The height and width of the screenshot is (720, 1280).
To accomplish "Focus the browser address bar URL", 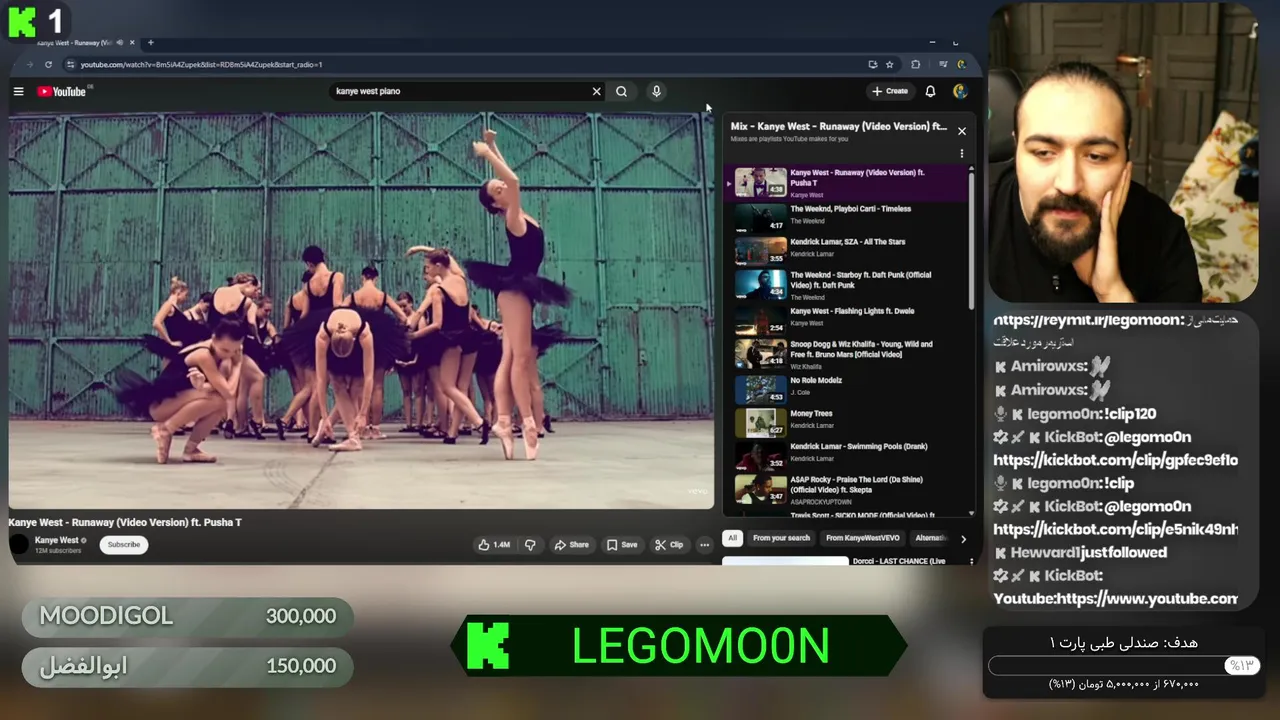I will 201,64.
